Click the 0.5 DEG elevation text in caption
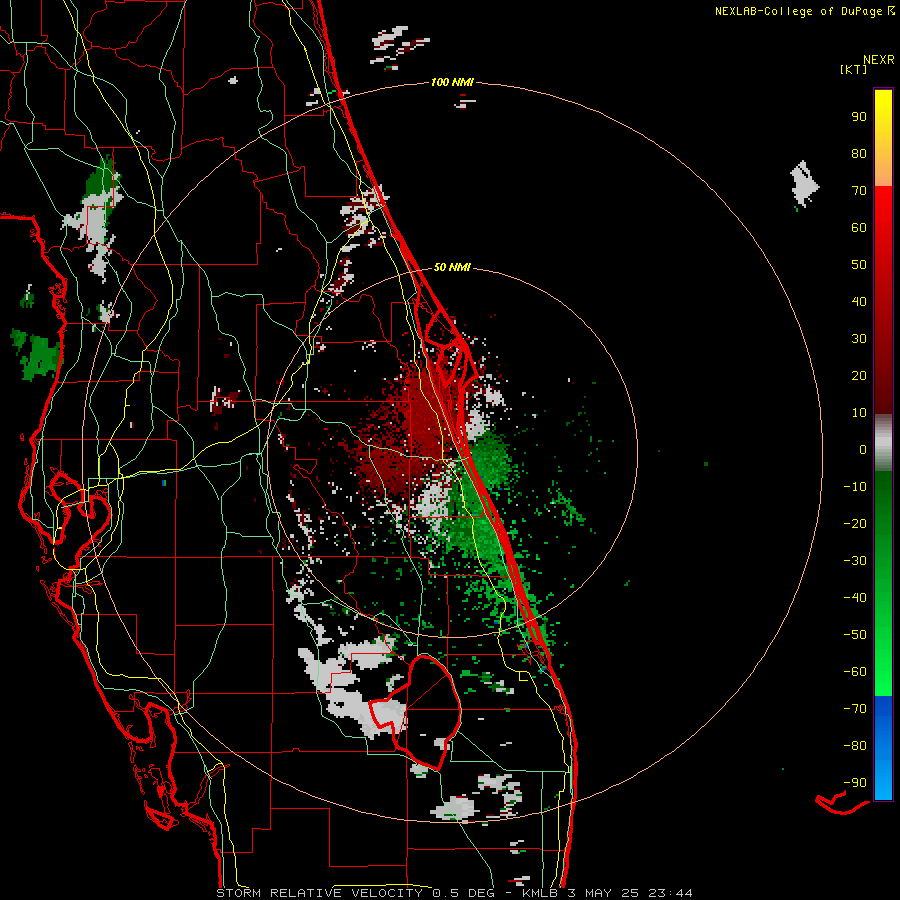This screenshot has width=900, height=900. coord(463,893)
